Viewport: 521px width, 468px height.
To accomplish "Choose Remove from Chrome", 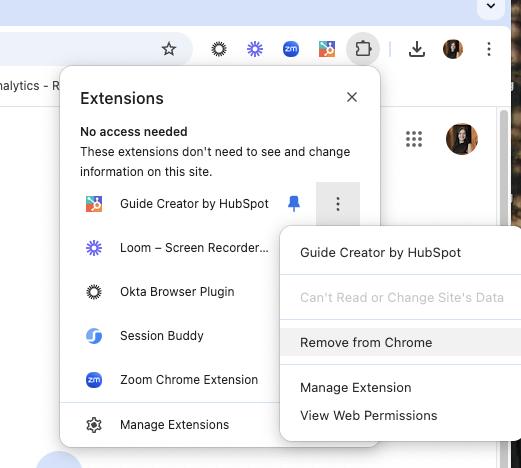I will pos(400,343).
